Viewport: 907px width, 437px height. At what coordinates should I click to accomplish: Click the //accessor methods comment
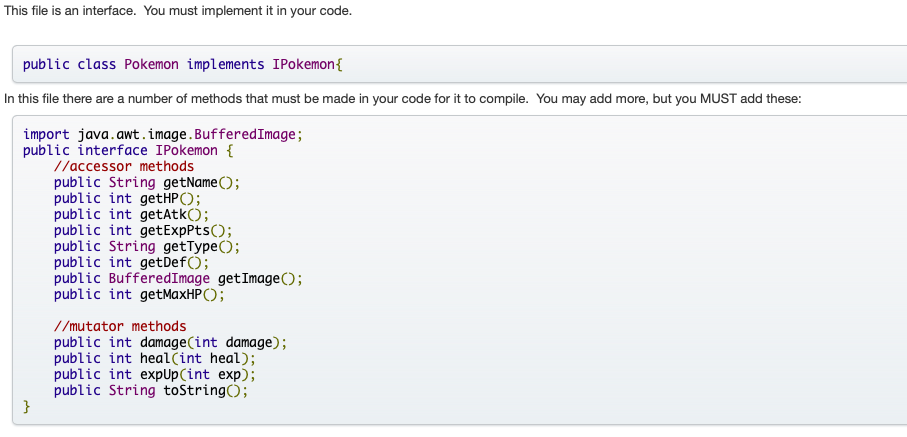[124, 166]
